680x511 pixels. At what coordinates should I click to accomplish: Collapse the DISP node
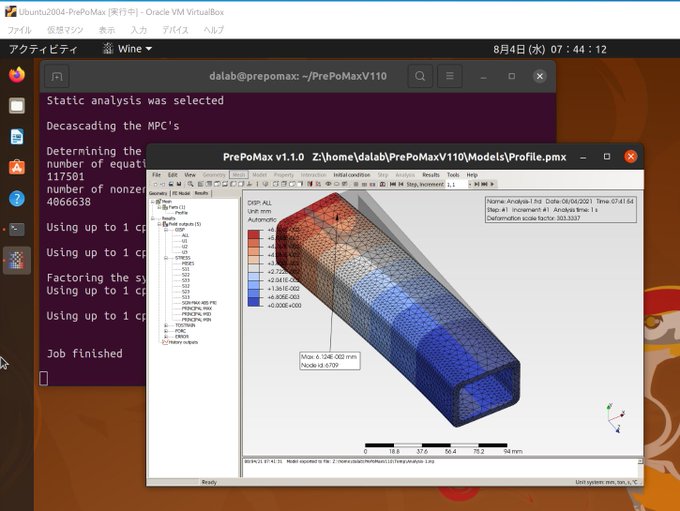click(166, 230)
